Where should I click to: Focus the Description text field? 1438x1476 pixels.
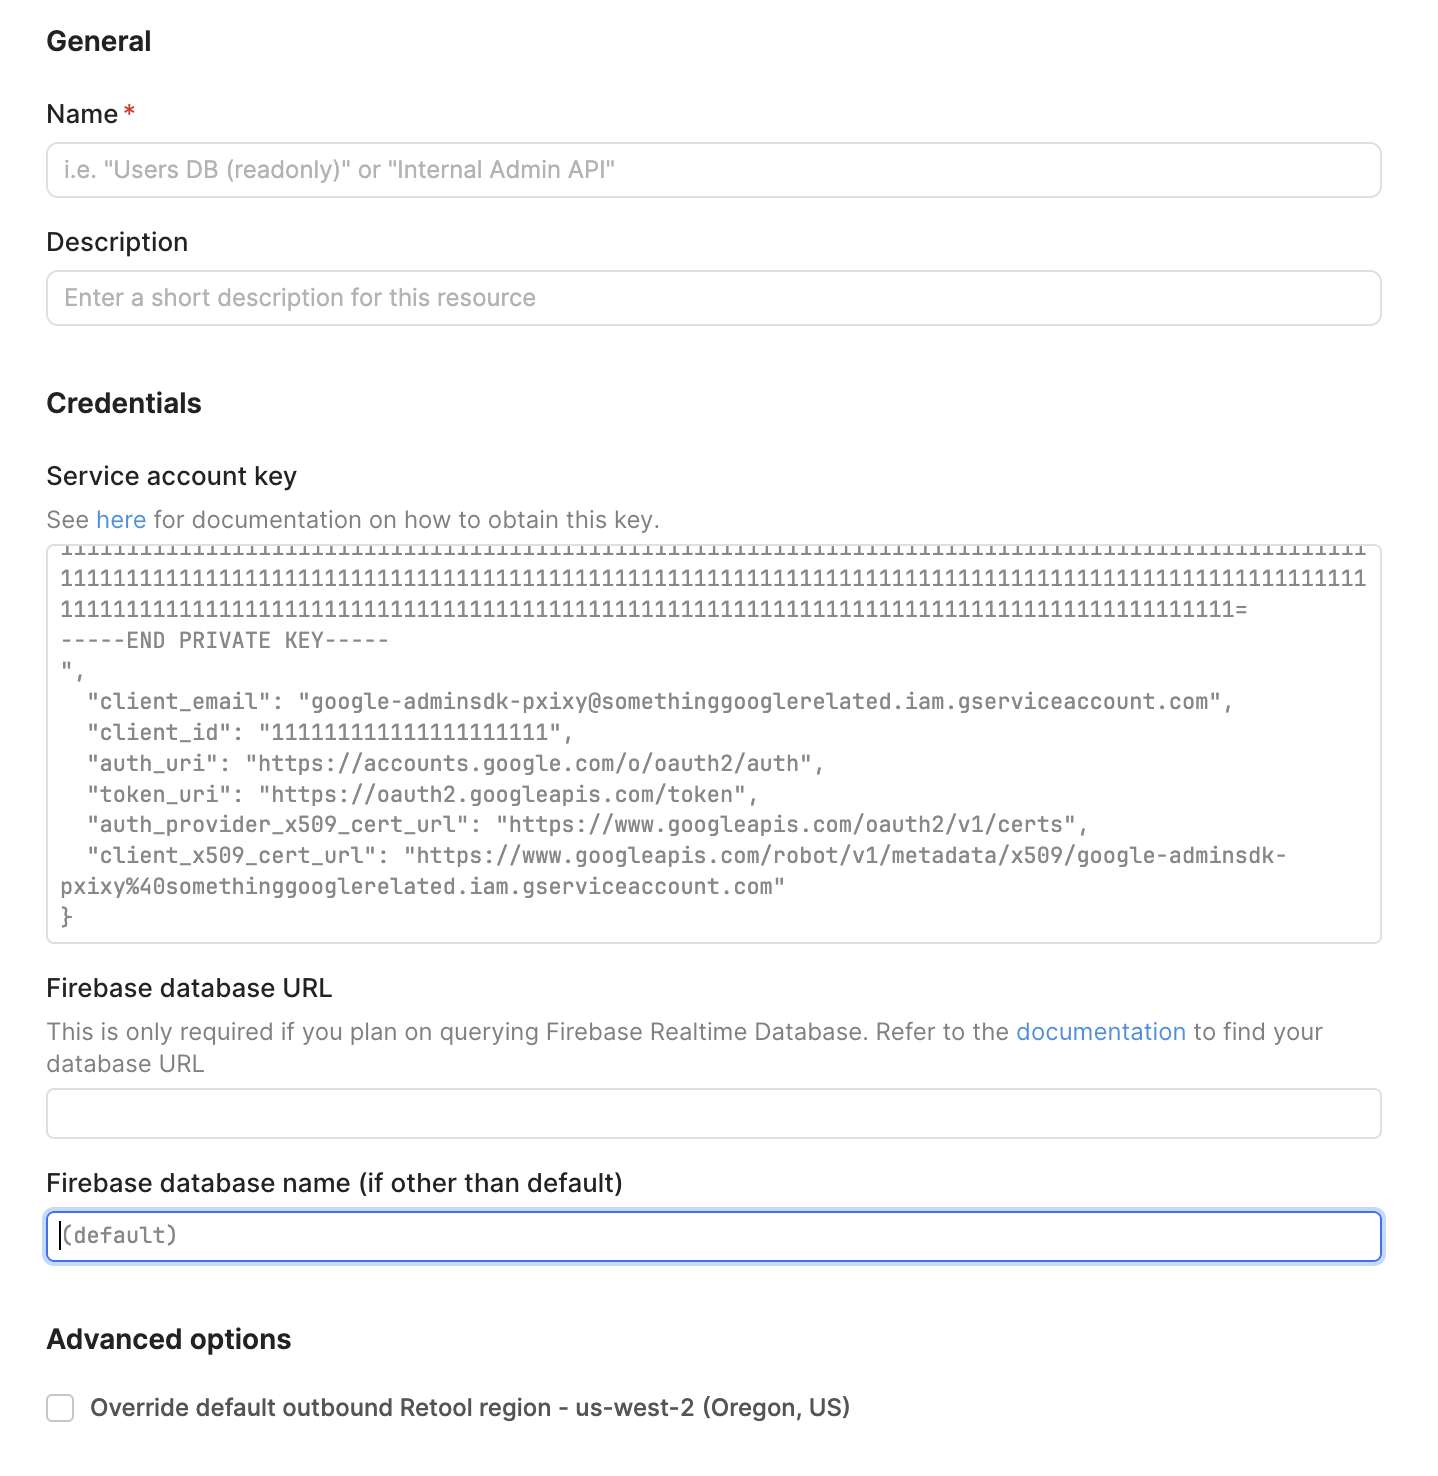[x=713, y=298]
